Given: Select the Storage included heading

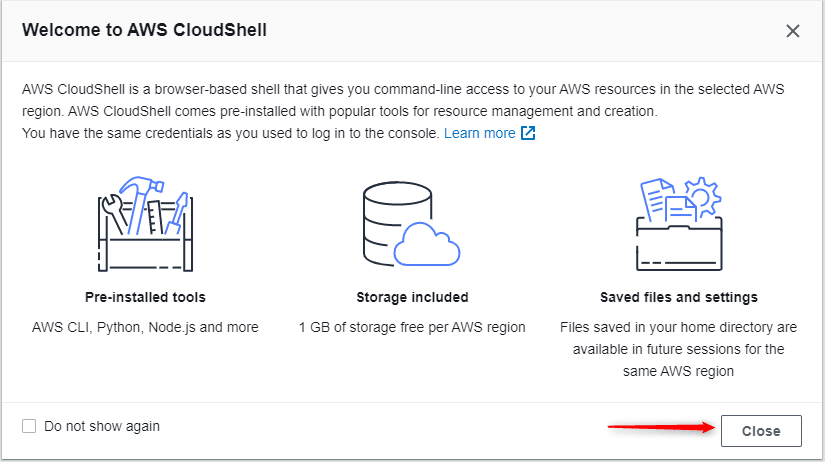Looking at the screenshot, I should tap(412, 297).
